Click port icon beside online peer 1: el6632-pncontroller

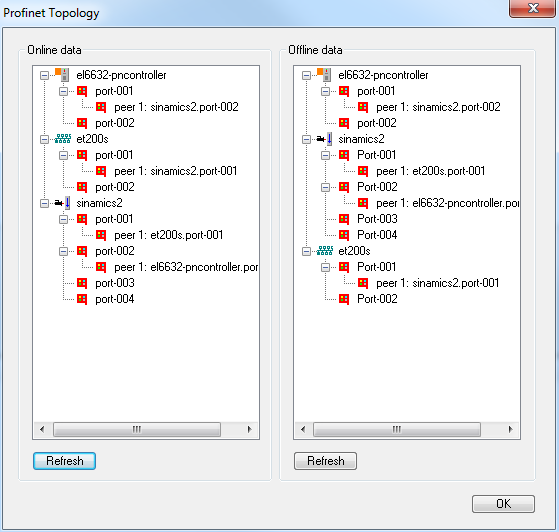pos(101,267)
